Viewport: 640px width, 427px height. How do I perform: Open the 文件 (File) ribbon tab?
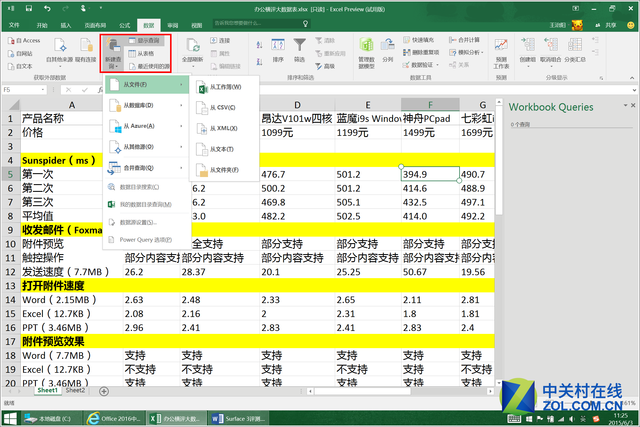click(14, 25)
